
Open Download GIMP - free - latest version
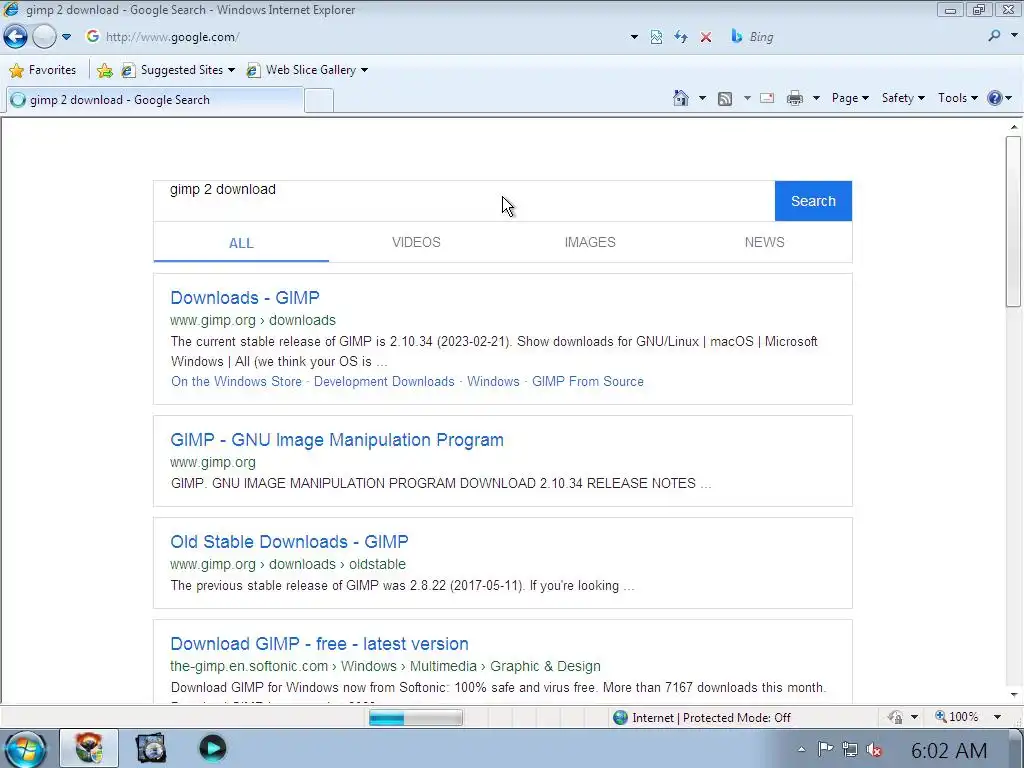pos(319,644)
